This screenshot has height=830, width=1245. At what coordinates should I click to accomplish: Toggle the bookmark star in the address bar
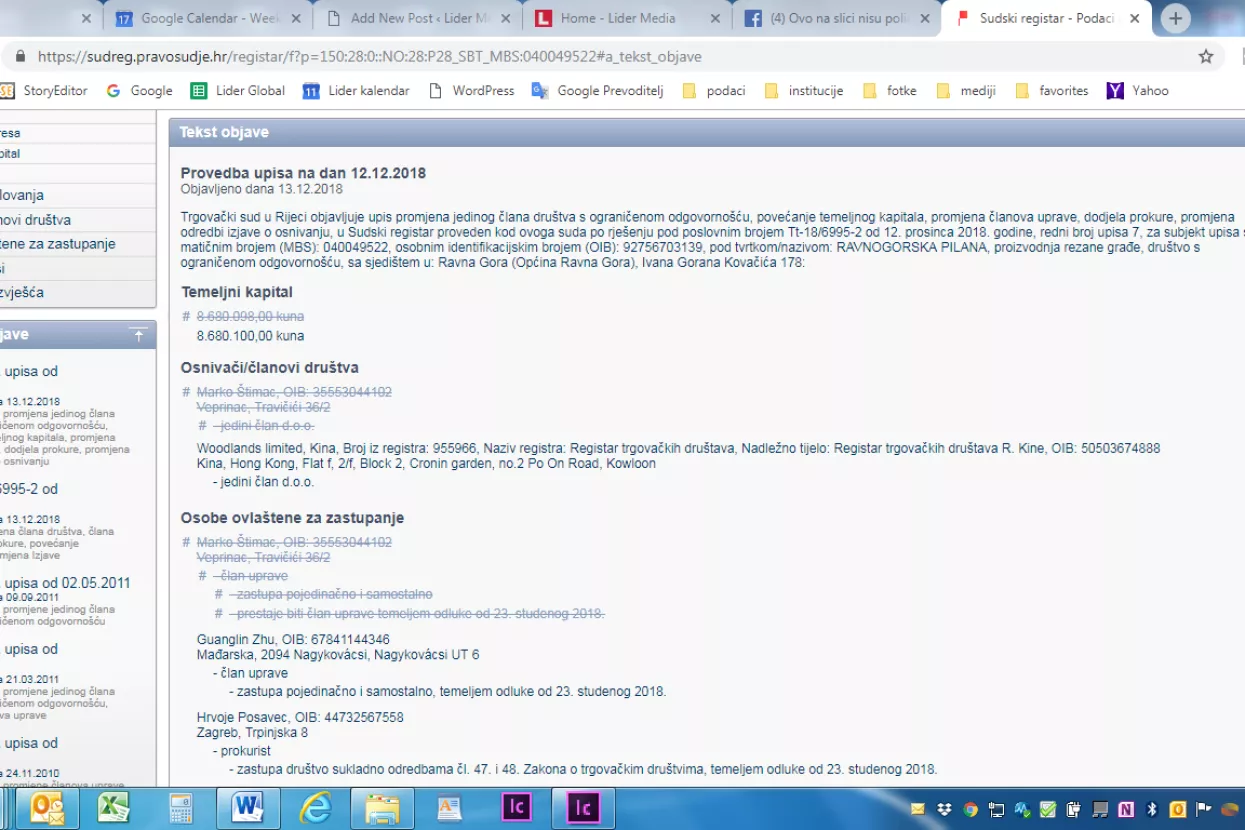(x=1205, y=57)
